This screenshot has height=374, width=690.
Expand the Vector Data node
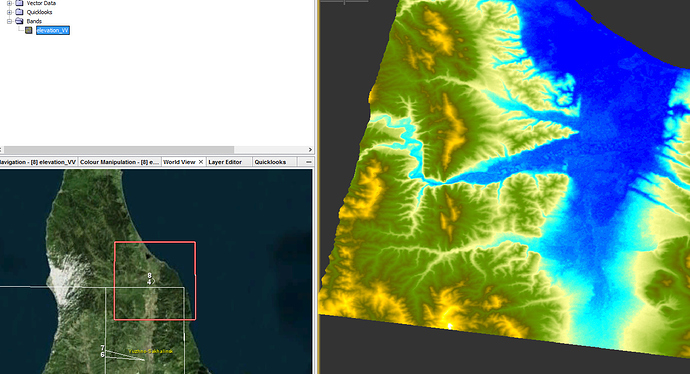9,3
